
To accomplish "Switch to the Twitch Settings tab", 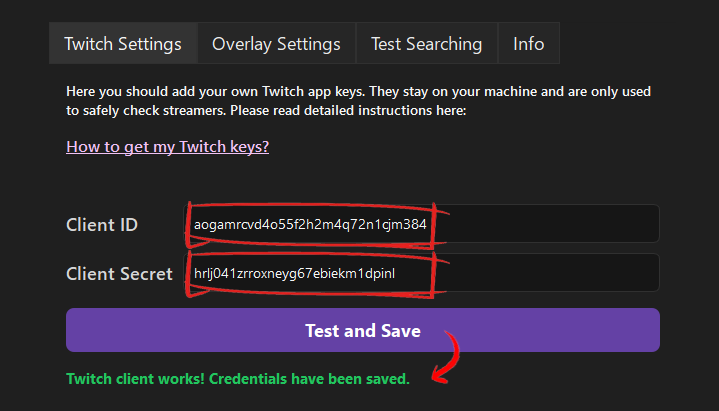I will 123,44.
